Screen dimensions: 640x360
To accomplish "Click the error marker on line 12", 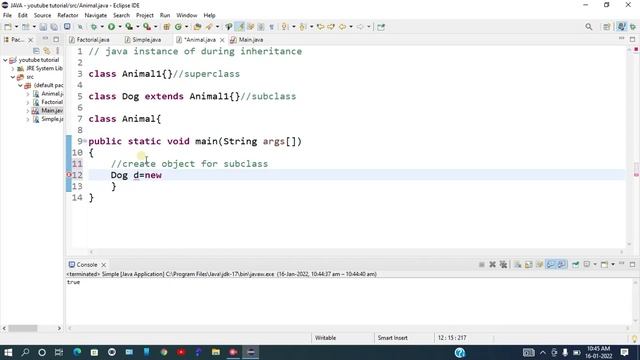I will tap(69, 175).
